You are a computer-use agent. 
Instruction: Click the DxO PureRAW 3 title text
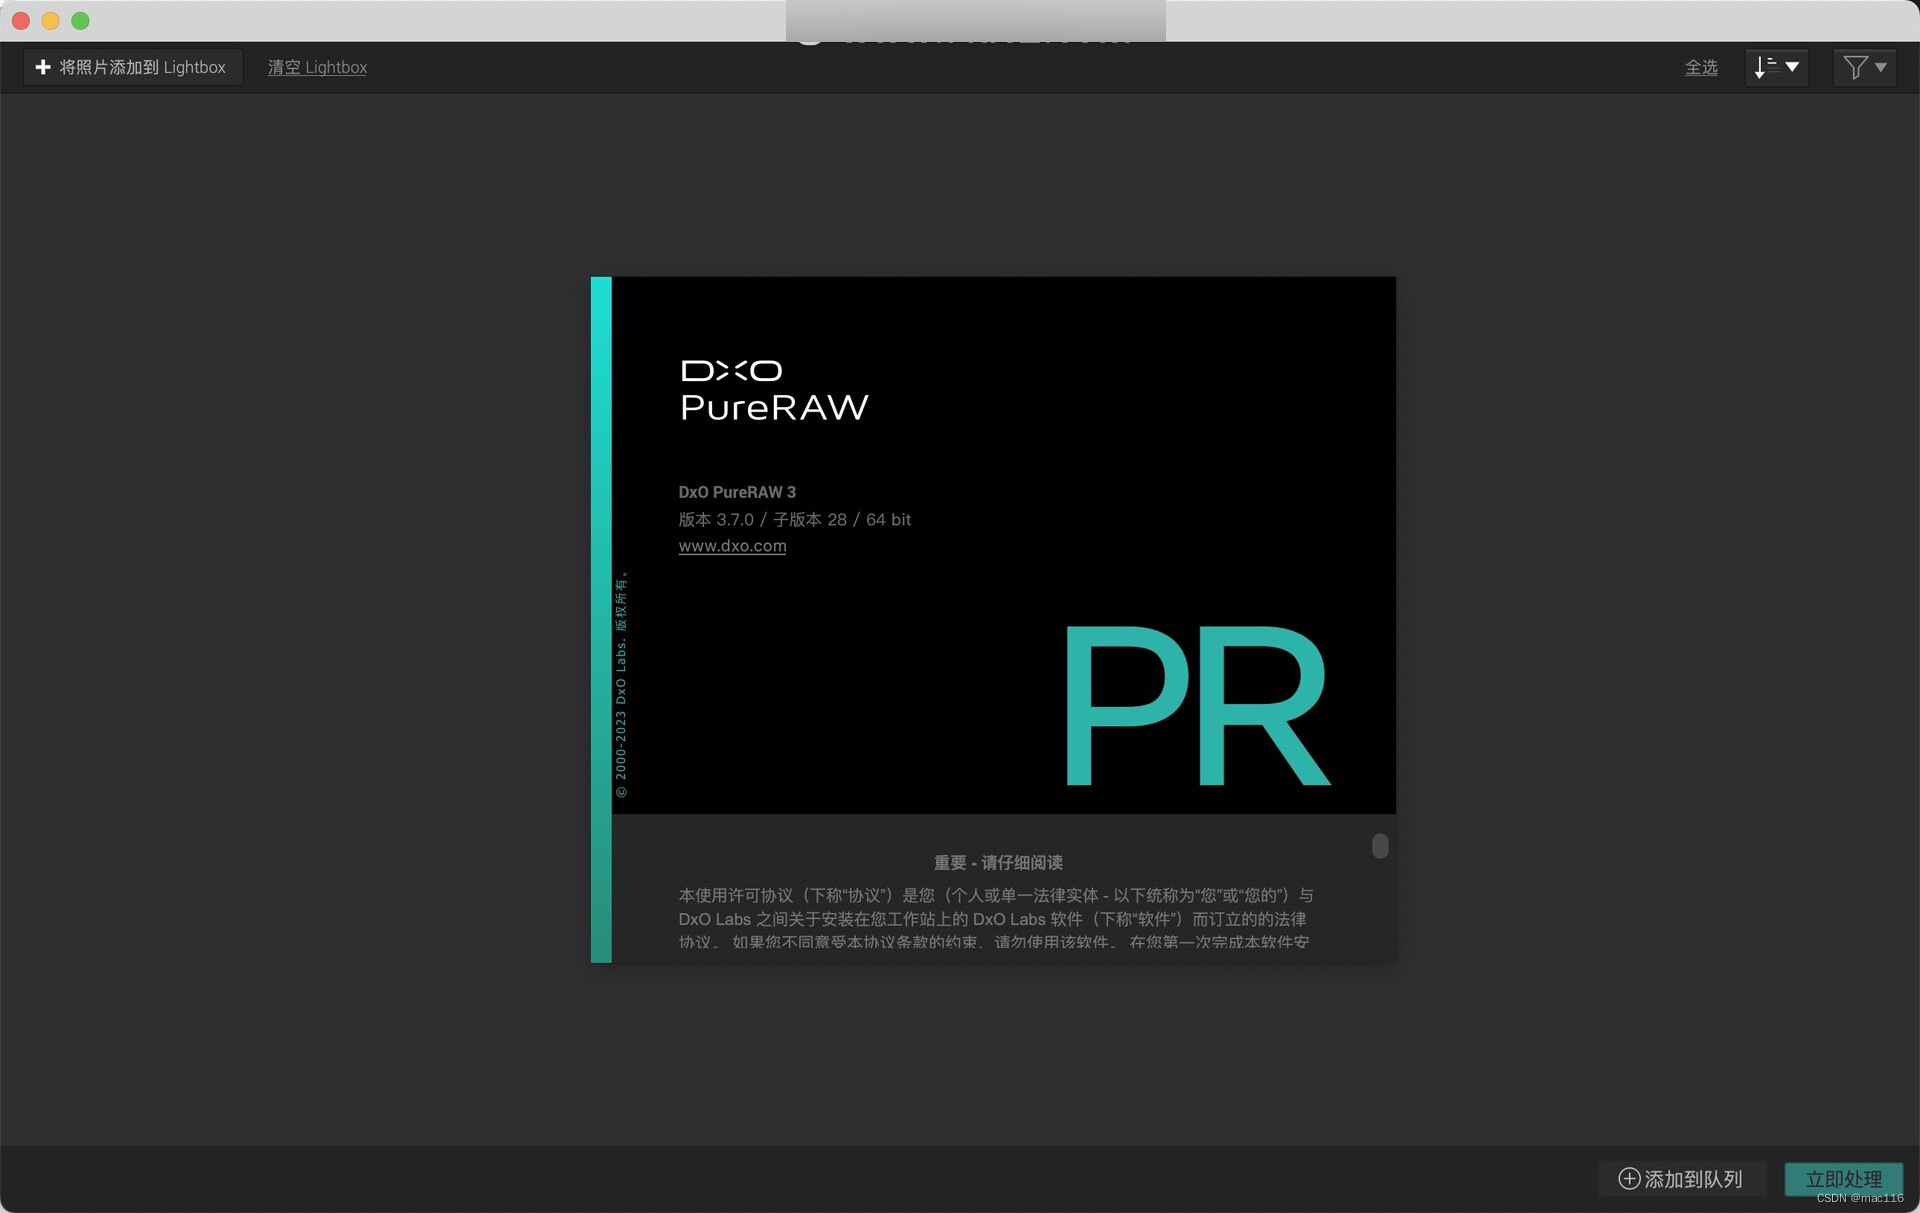(737, 492)
